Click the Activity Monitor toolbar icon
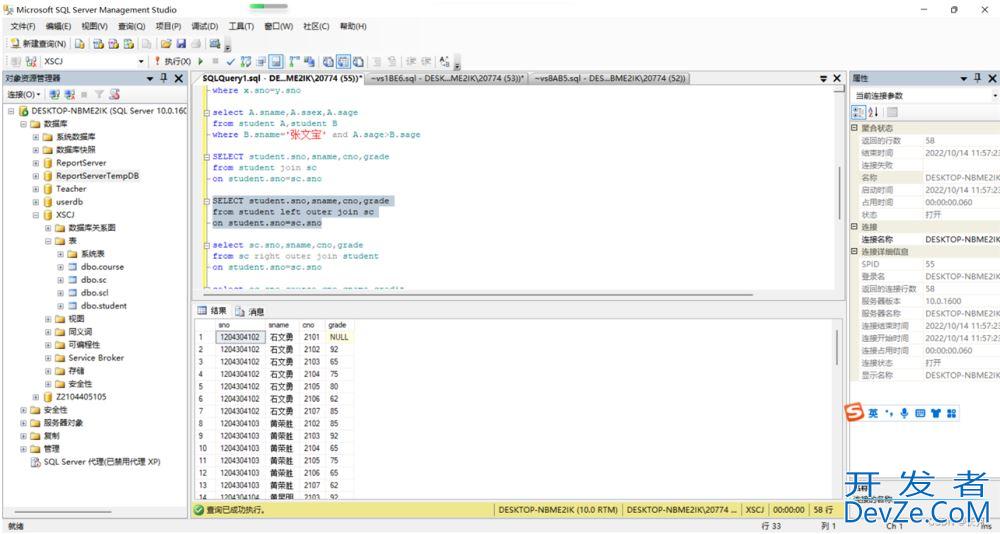Viewport: 1000px width, 534px height. [214, 44]
